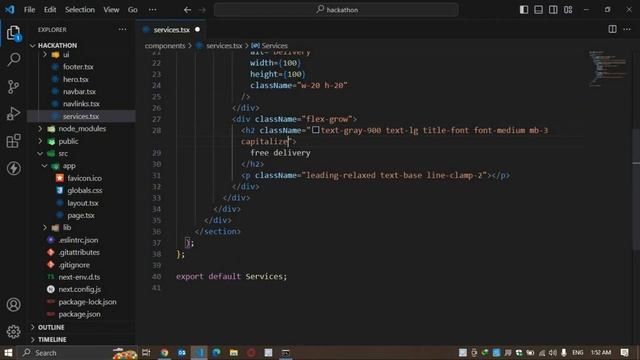Image resolution: width=640 pixels, height=360 pixels.
Task: Toggle secondary side bar layout icon
Action: click(553, 9)
